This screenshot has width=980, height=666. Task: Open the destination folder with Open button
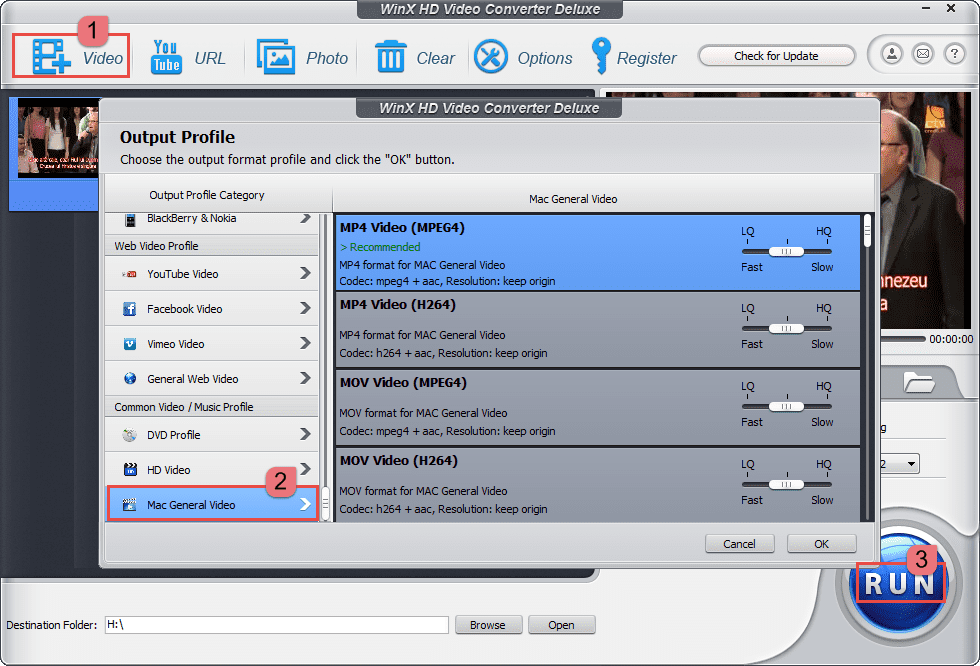561,625
